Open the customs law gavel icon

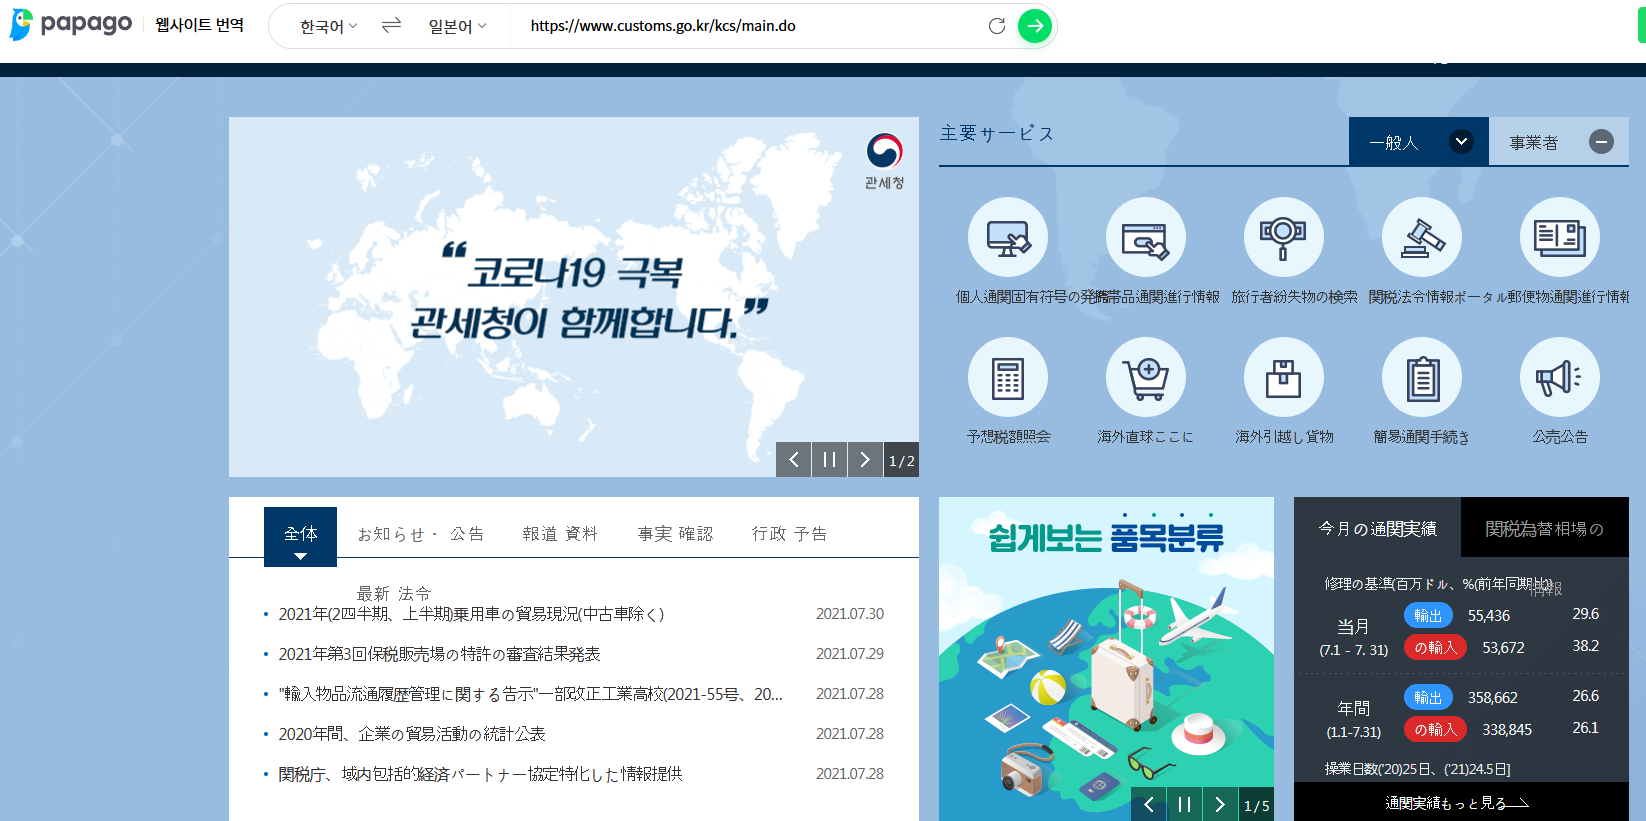(1421, 238)
